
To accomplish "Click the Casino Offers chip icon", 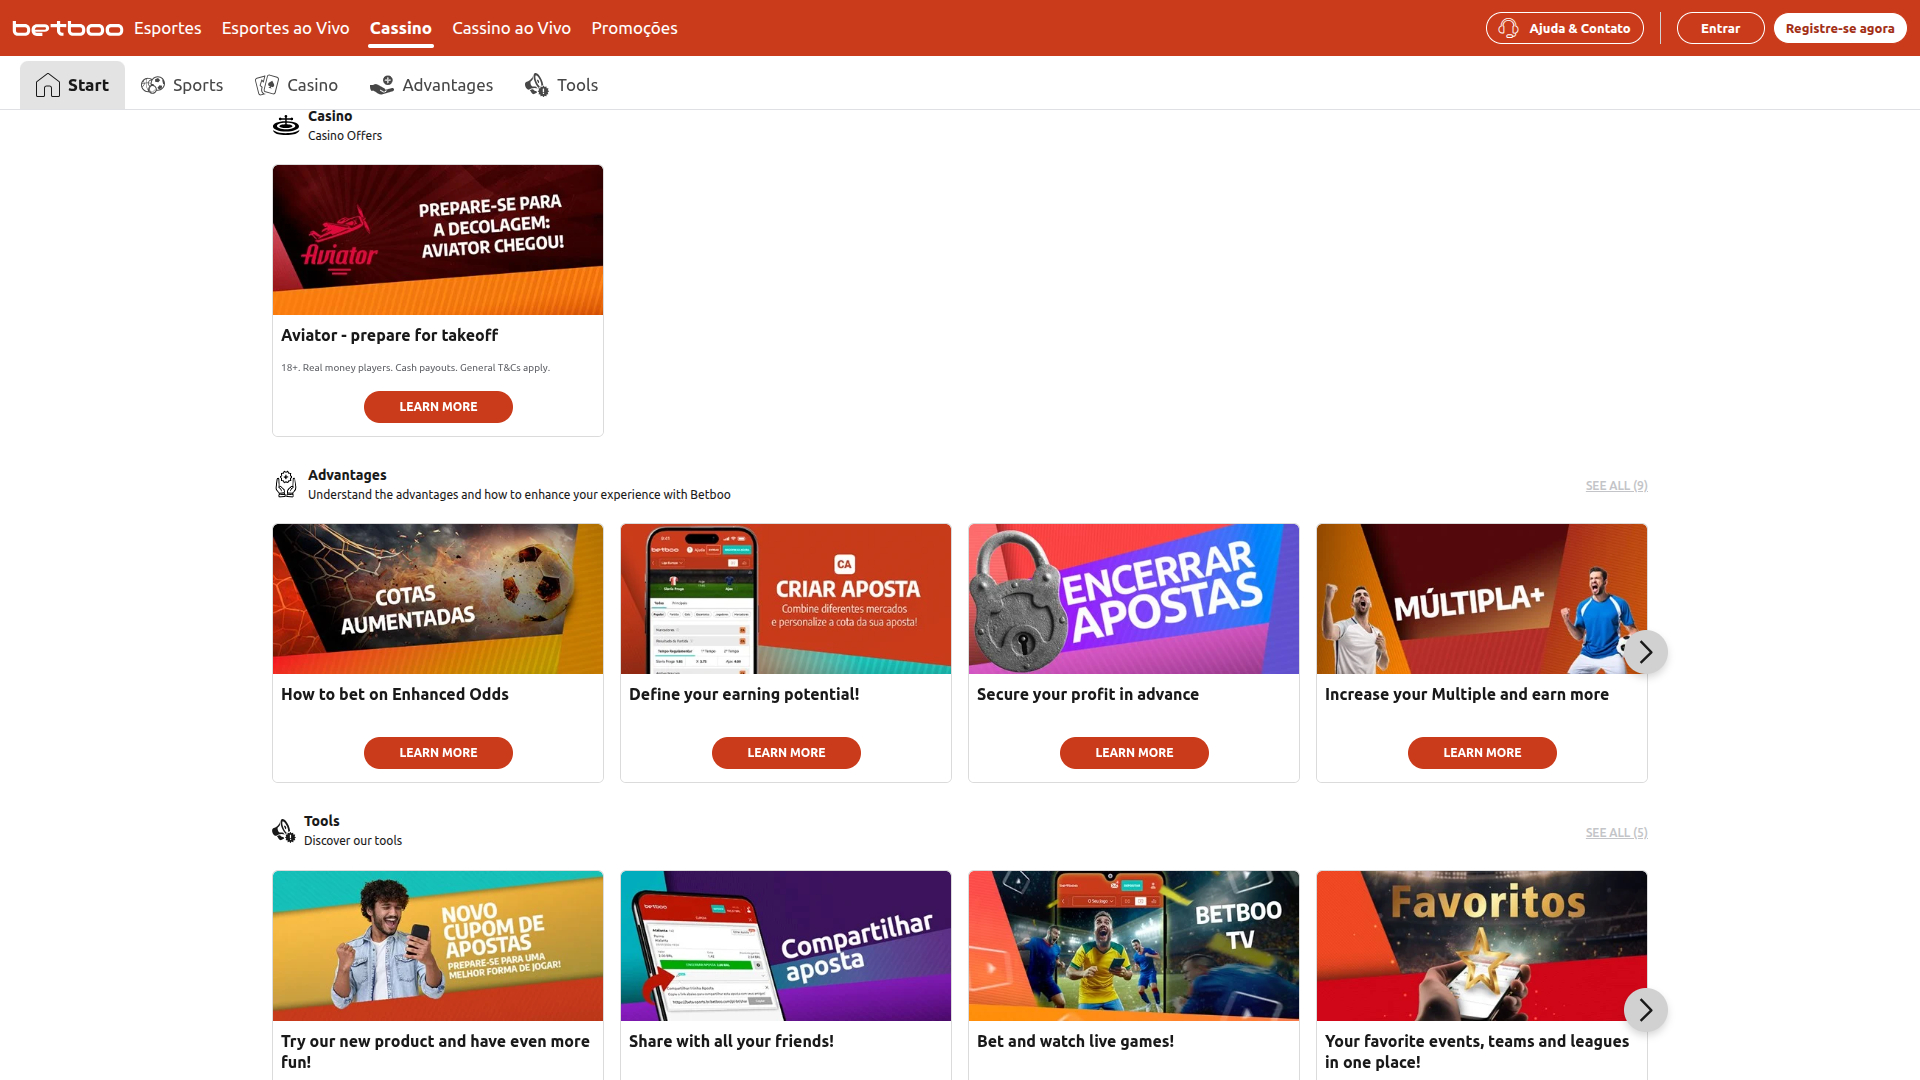I will pyautogui.click(x=286, y=124).
